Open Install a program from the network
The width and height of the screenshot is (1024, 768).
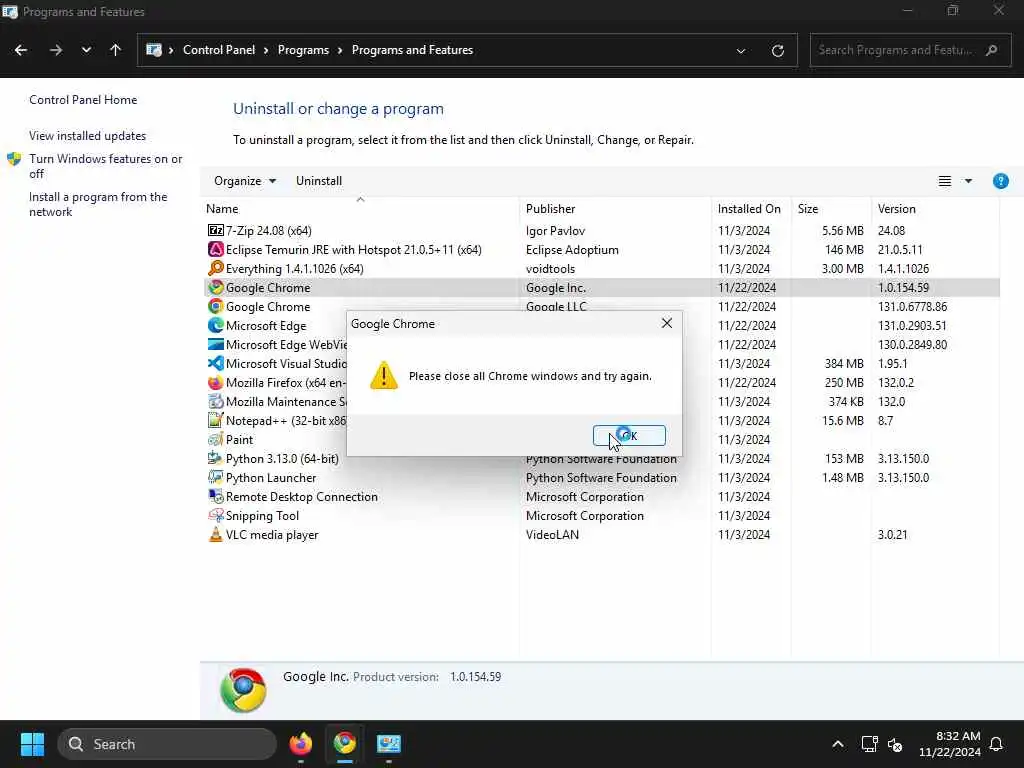pos(98,204)
